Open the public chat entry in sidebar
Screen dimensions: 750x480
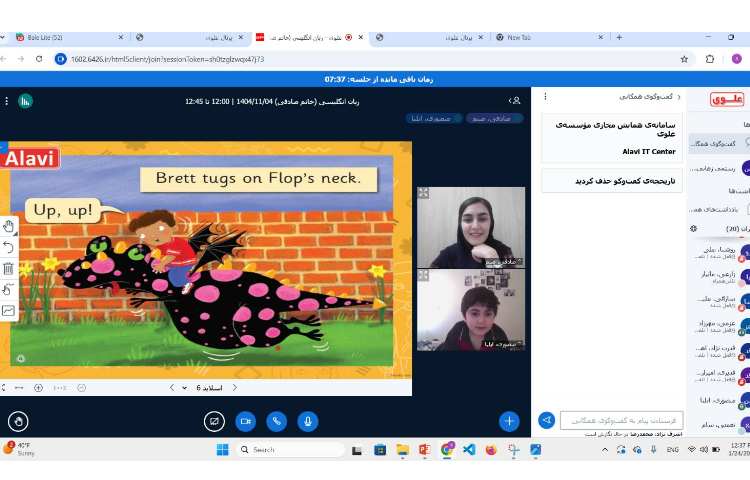click(719, 143)
